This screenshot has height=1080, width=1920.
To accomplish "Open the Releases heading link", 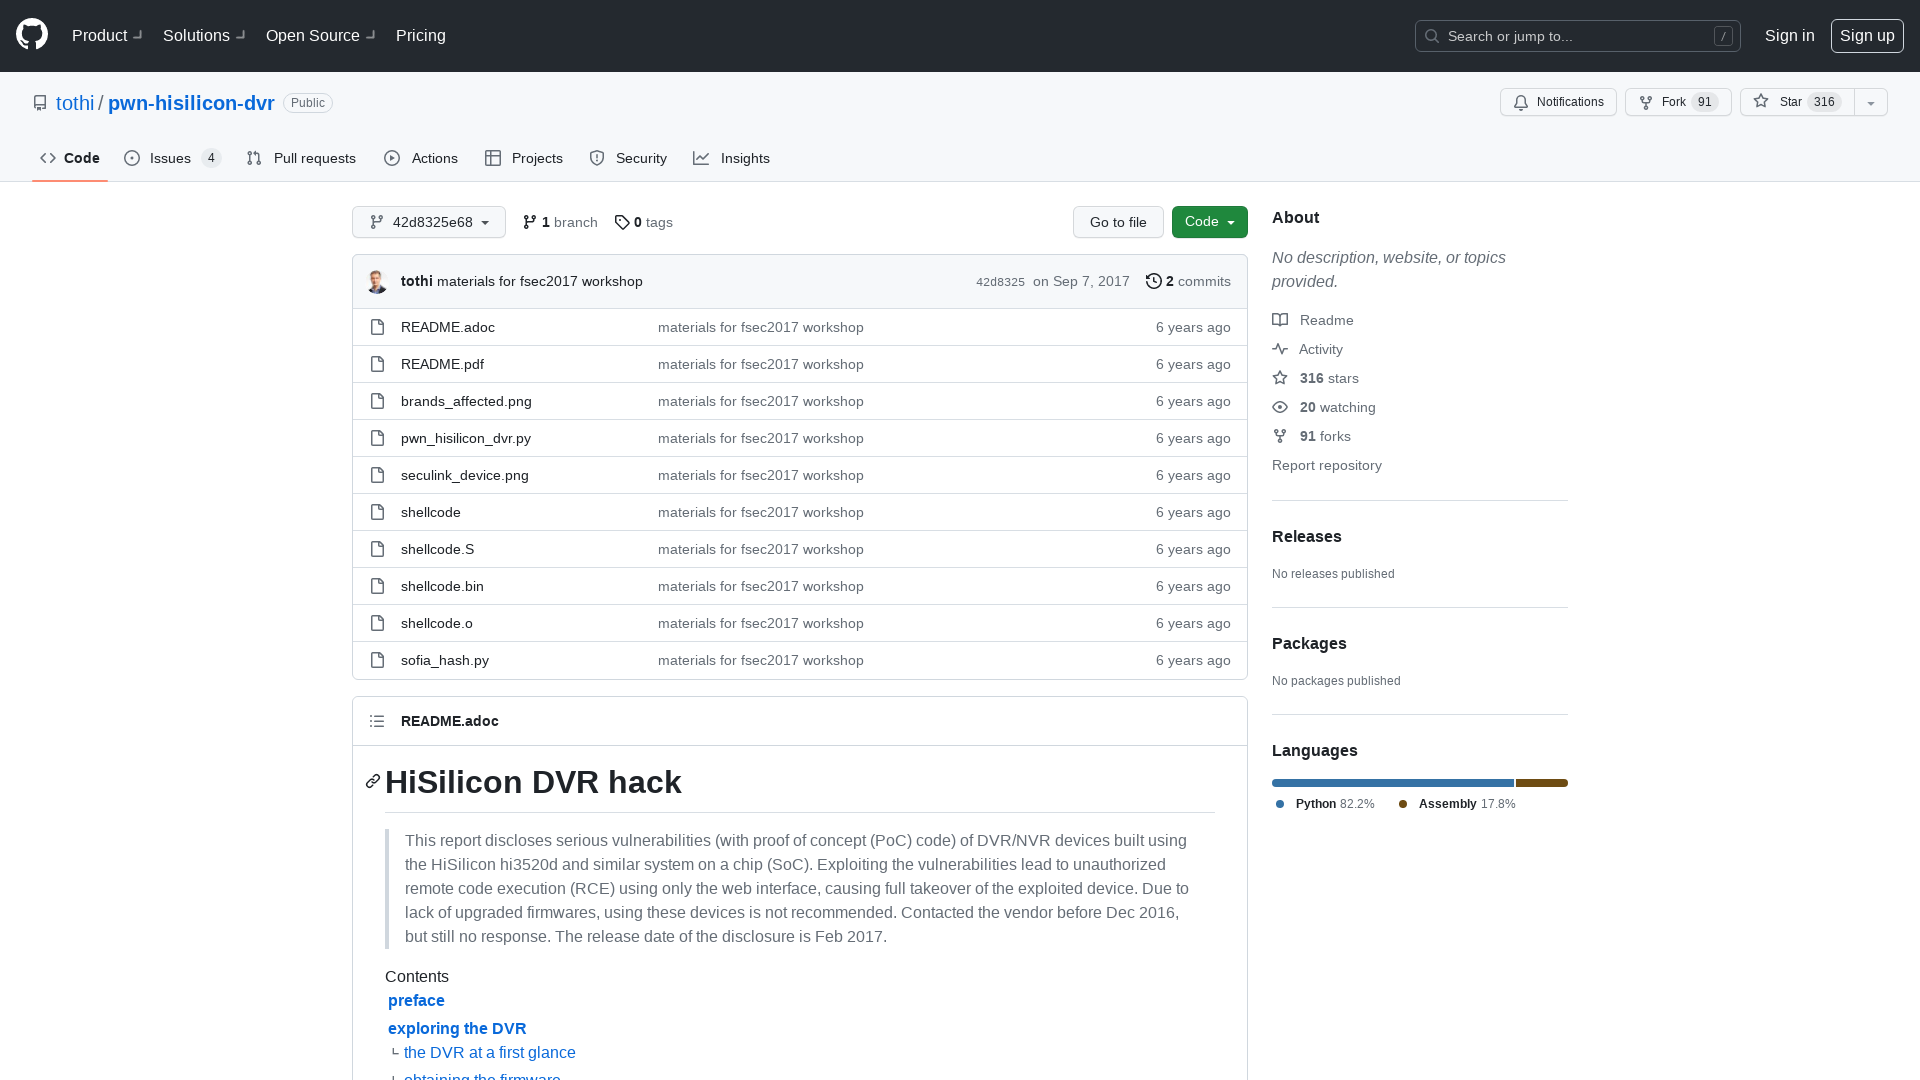I will click(1307, 536).
